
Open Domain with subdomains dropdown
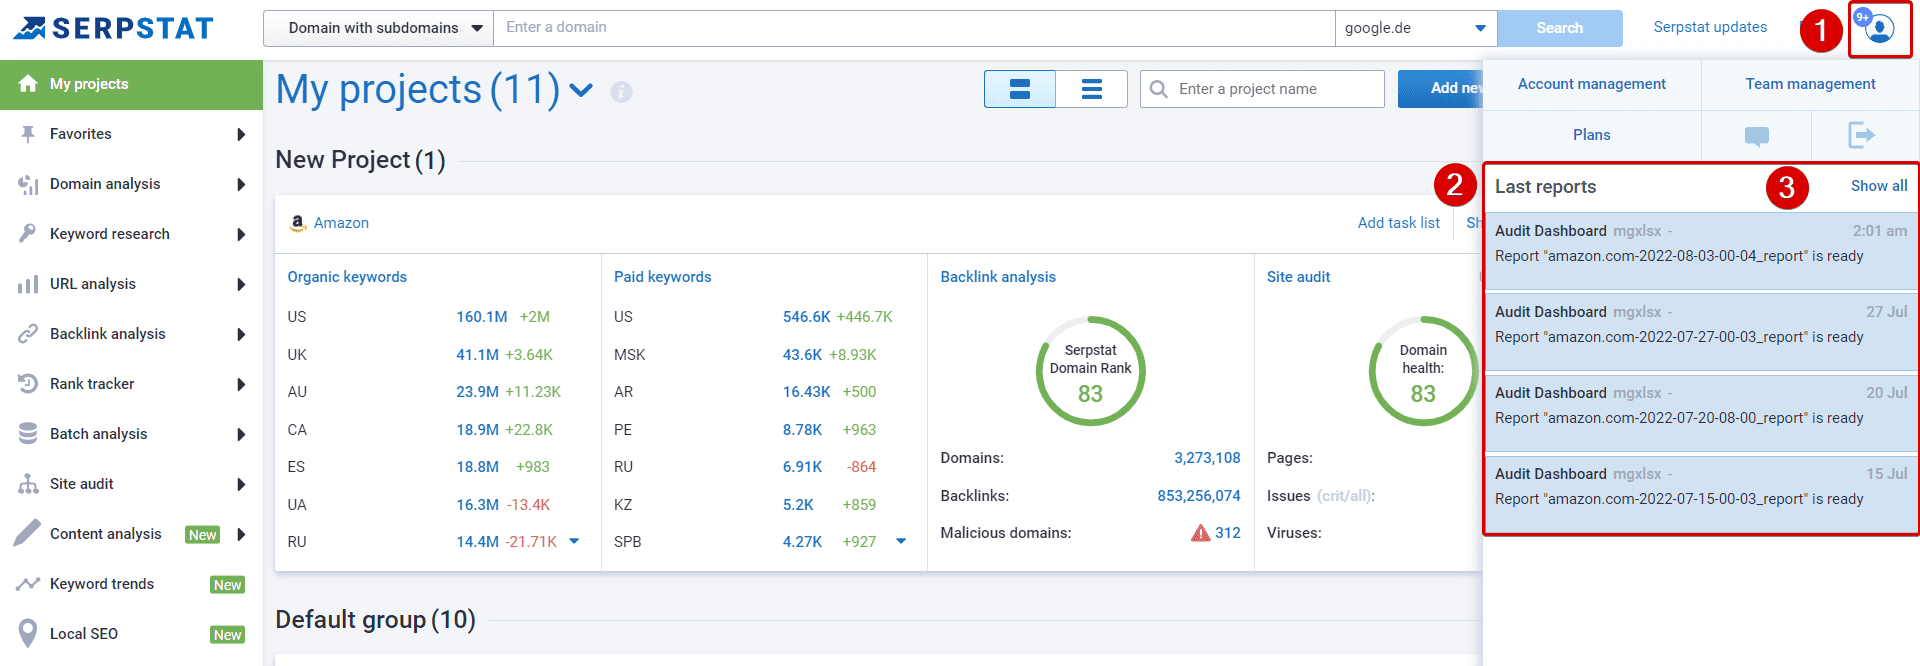click(378, 28)
